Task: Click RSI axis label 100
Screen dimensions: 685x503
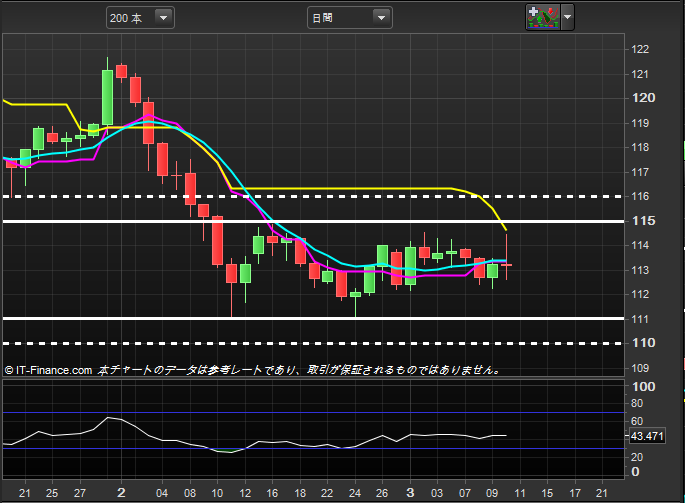Action: pos(643,386)
